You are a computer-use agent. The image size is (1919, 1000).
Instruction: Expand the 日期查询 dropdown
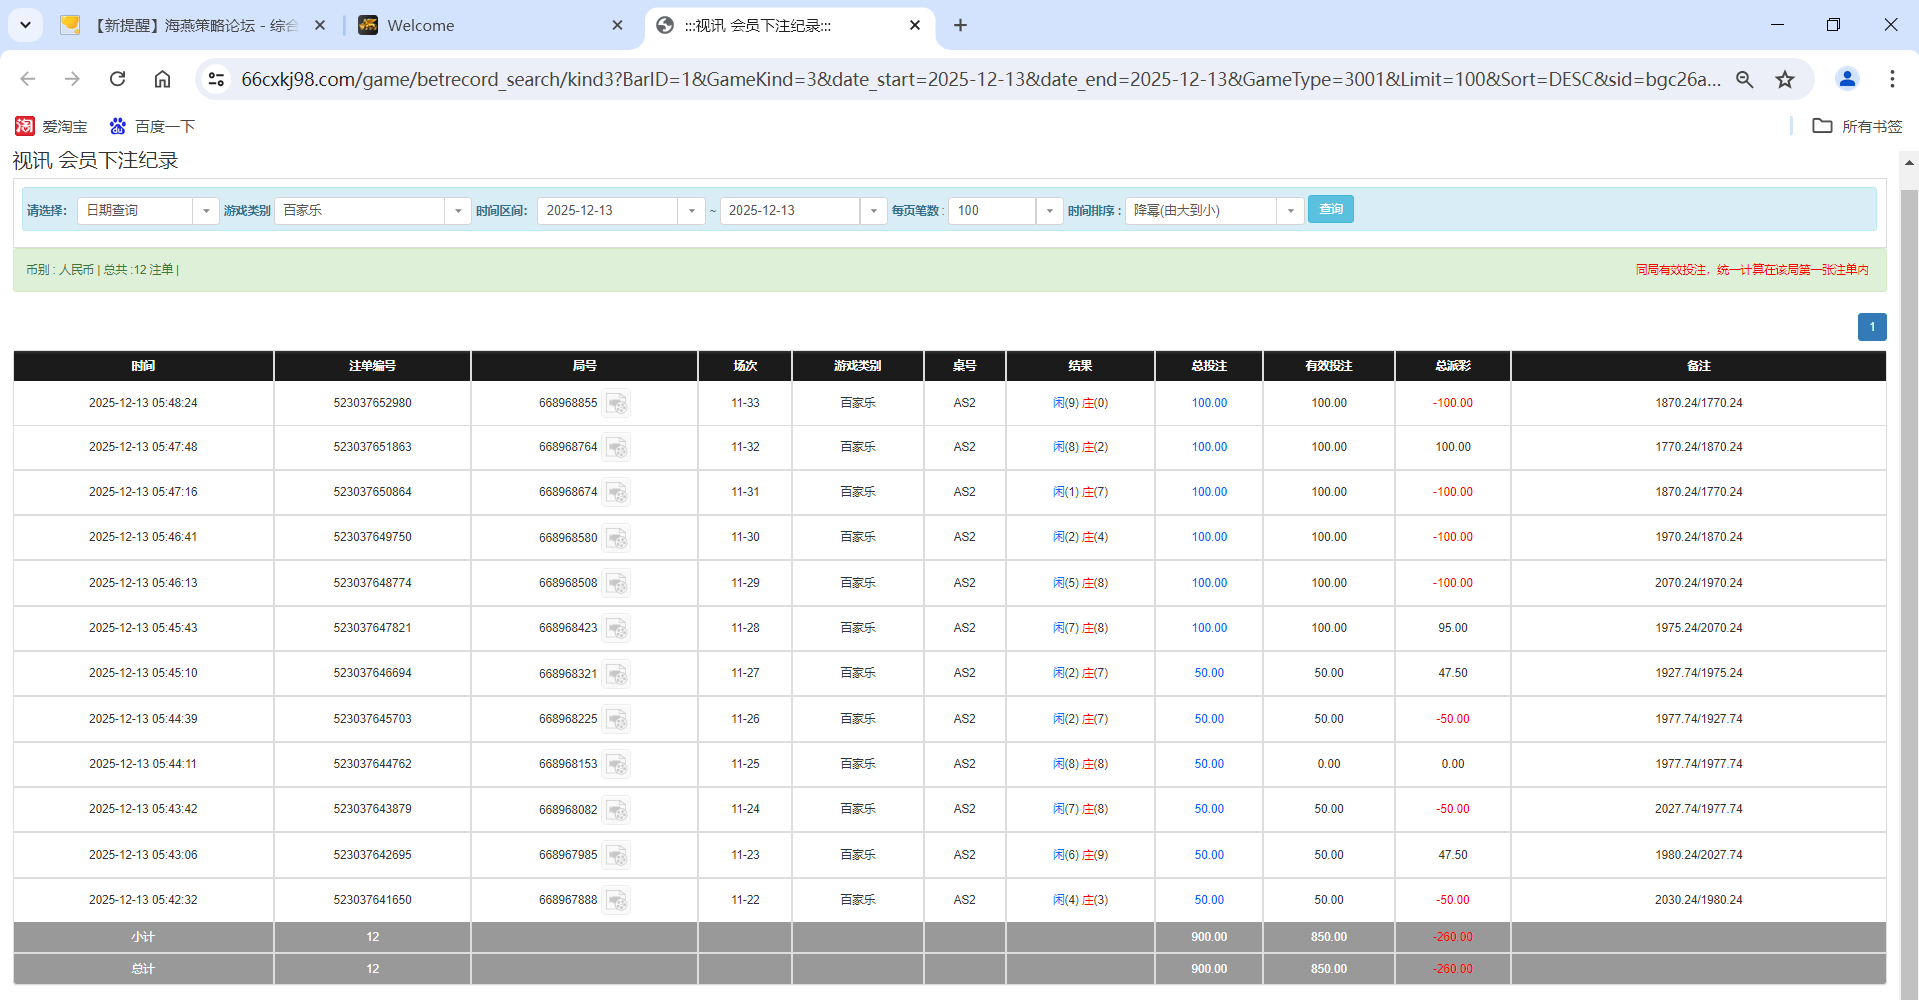click(206, 211)
